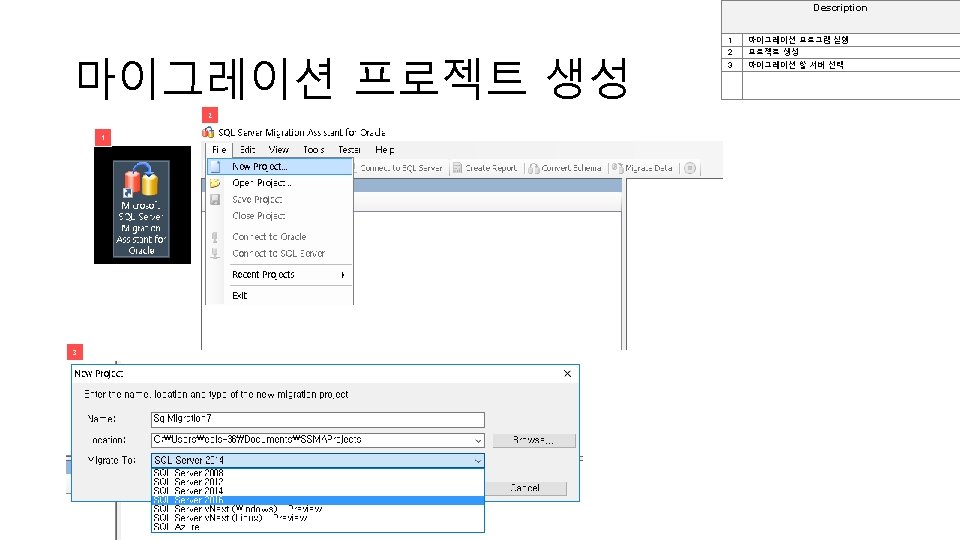Select SQL Server 2014 in list
Screen dimensions: 960x540
pyautogui.click(x=318, y=491)
